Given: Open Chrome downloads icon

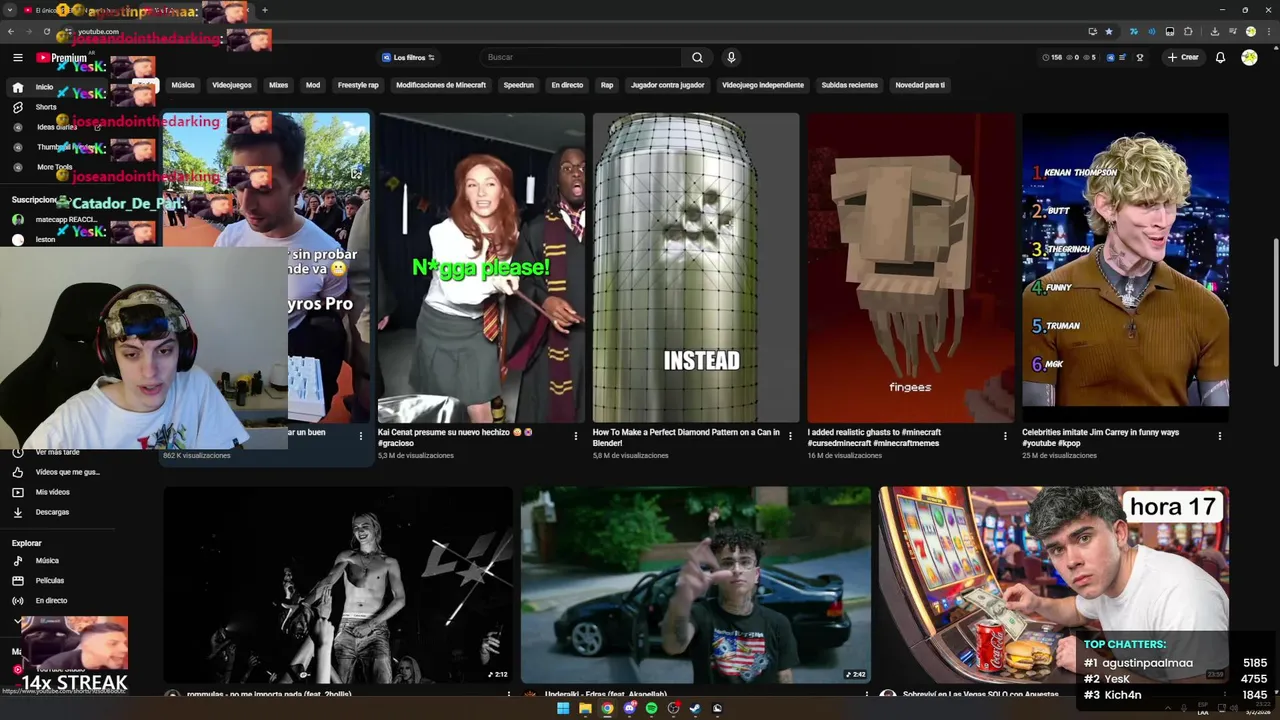Looking at the screenshot, I should [x=1214, y=32].
